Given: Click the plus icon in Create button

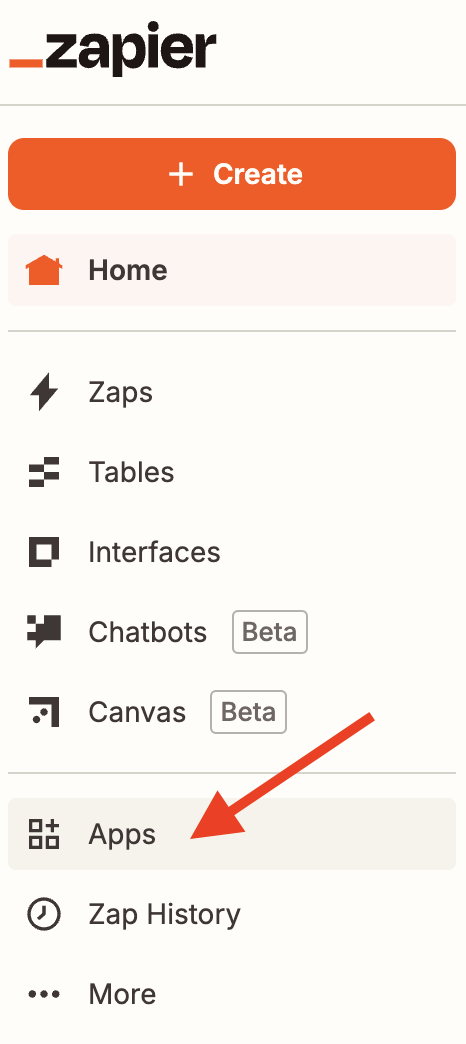Looking at the screenshot, I should [x=180, y=174].
